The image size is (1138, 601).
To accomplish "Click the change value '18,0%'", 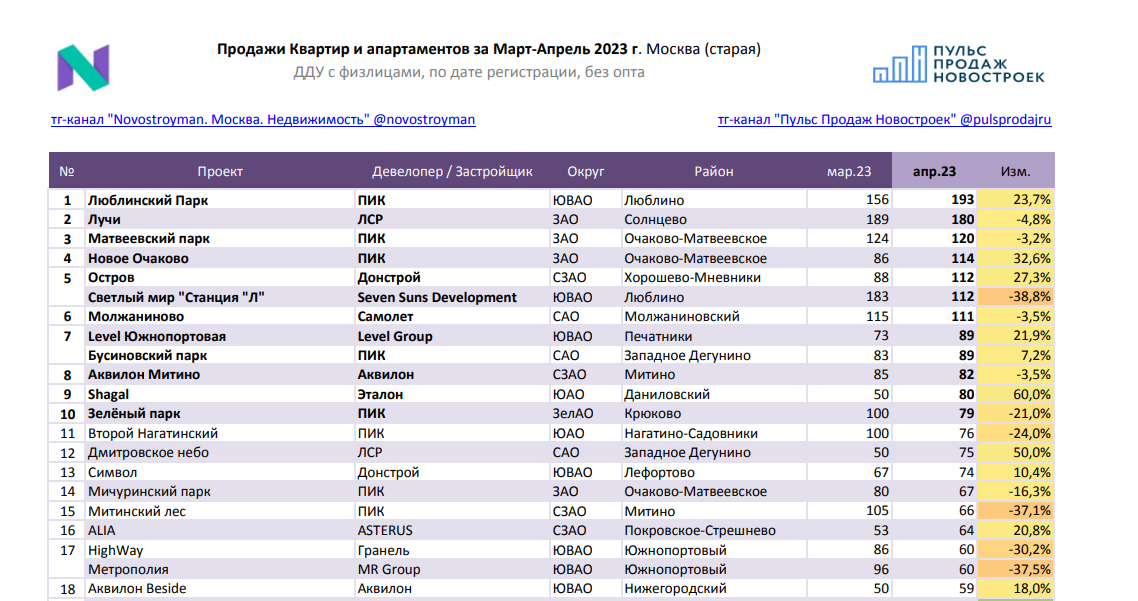I will 1031,589.
